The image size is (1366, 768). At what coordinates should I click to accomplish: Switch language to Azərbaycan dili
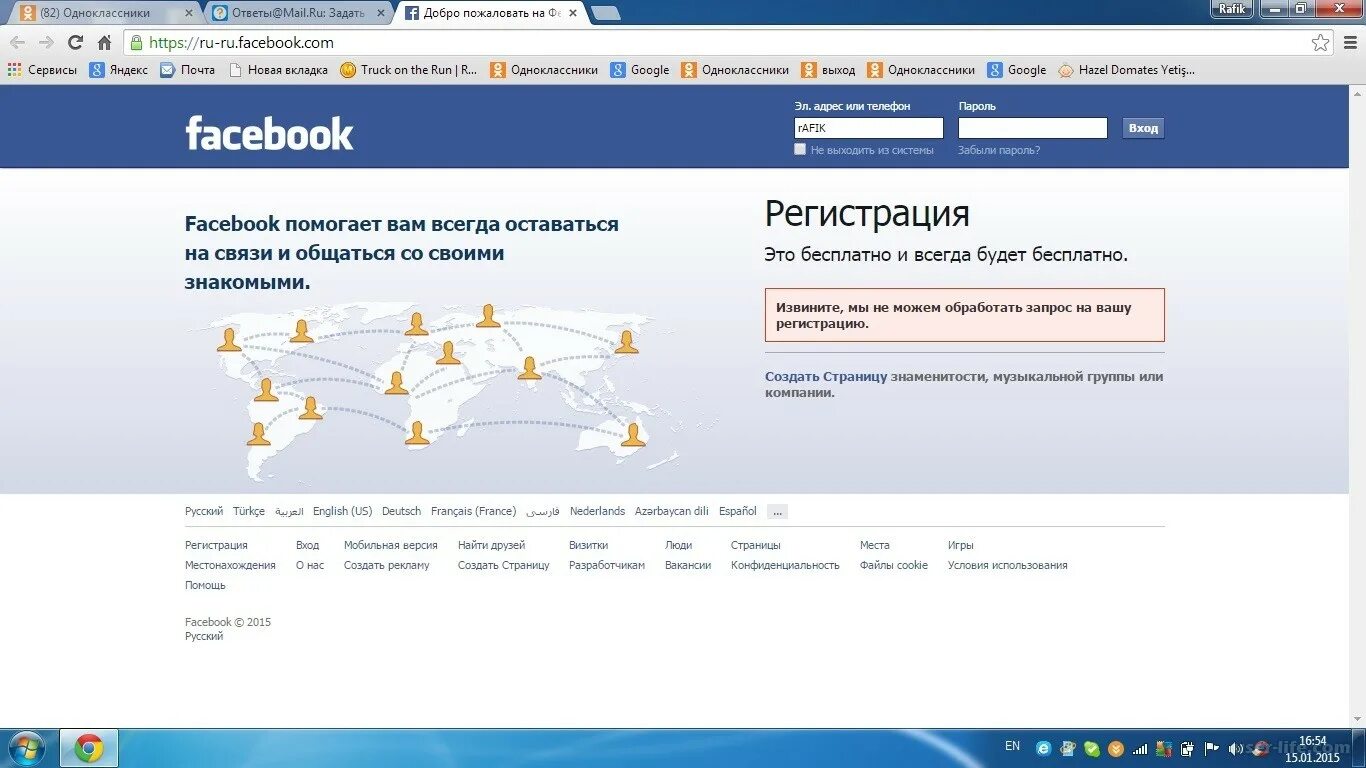pos(672,511)
